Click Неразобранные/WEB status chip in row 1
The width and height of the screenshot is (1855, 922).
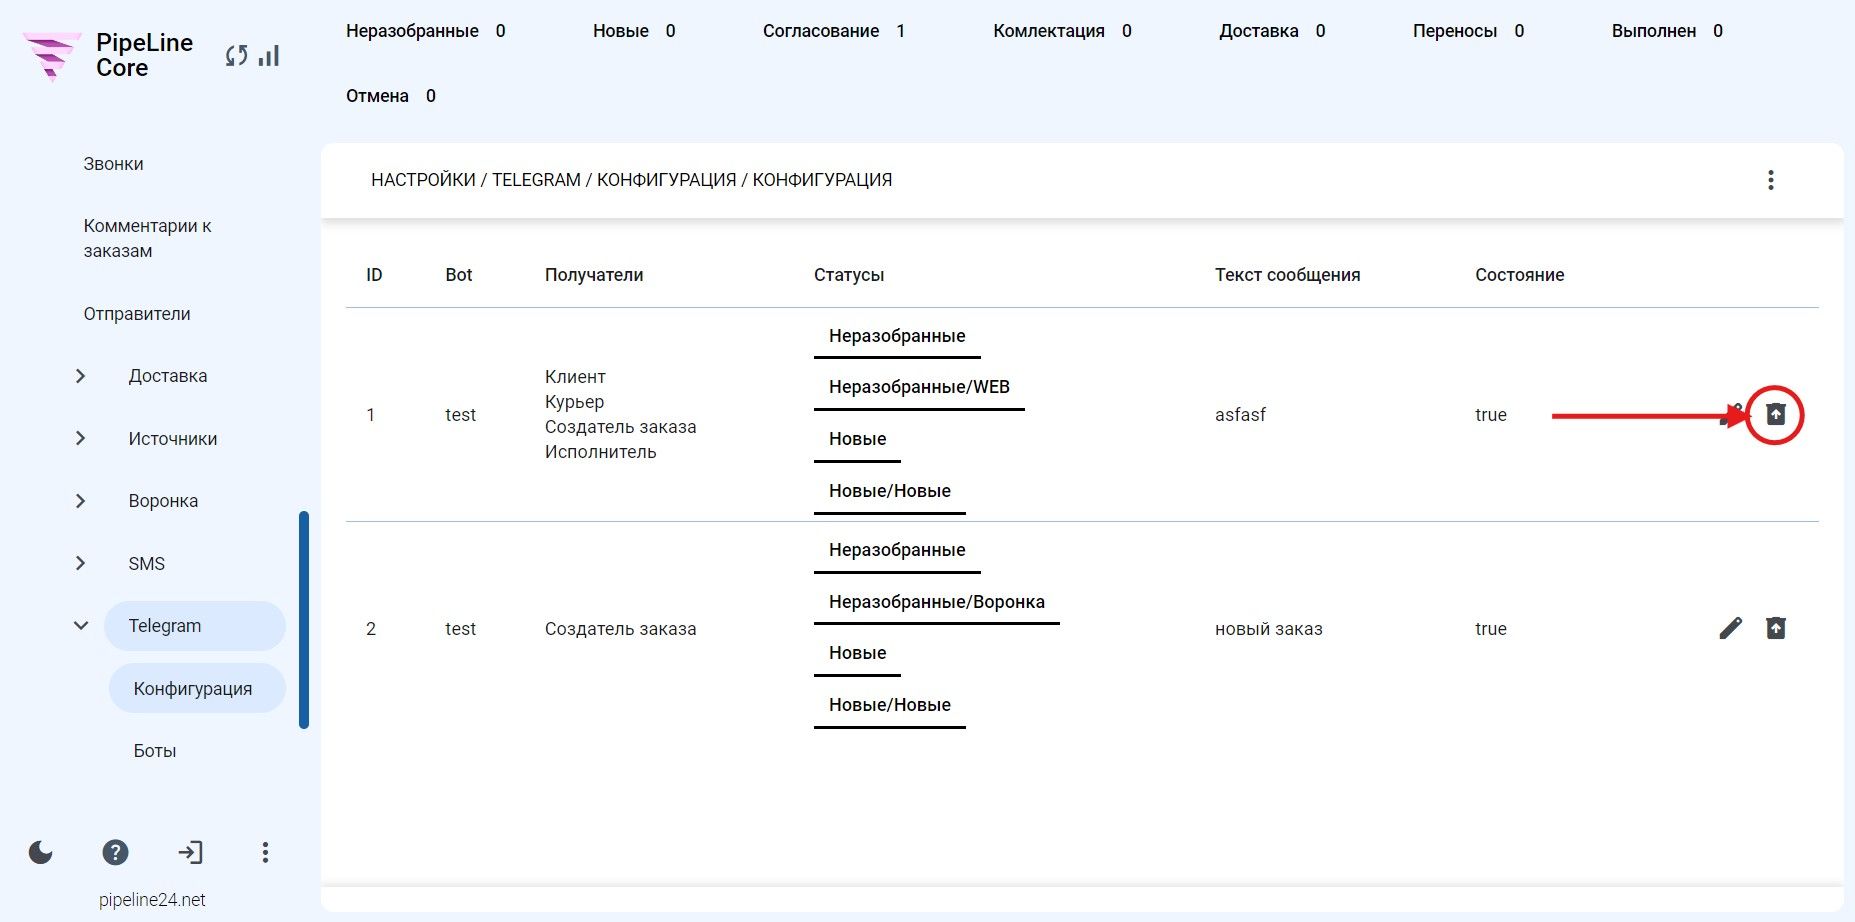[919, 388]
